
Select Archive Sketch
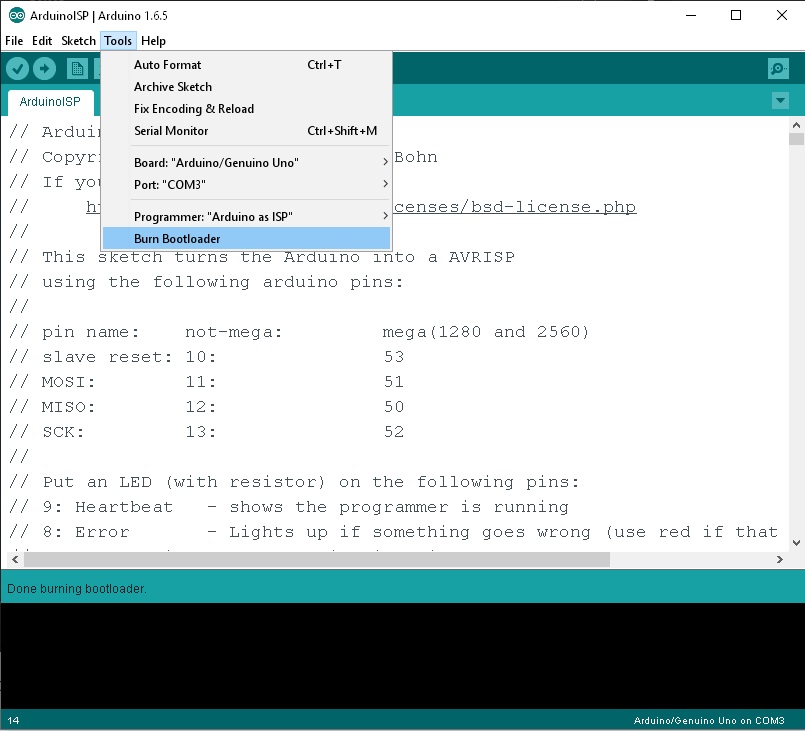click(x=246, y=87)
